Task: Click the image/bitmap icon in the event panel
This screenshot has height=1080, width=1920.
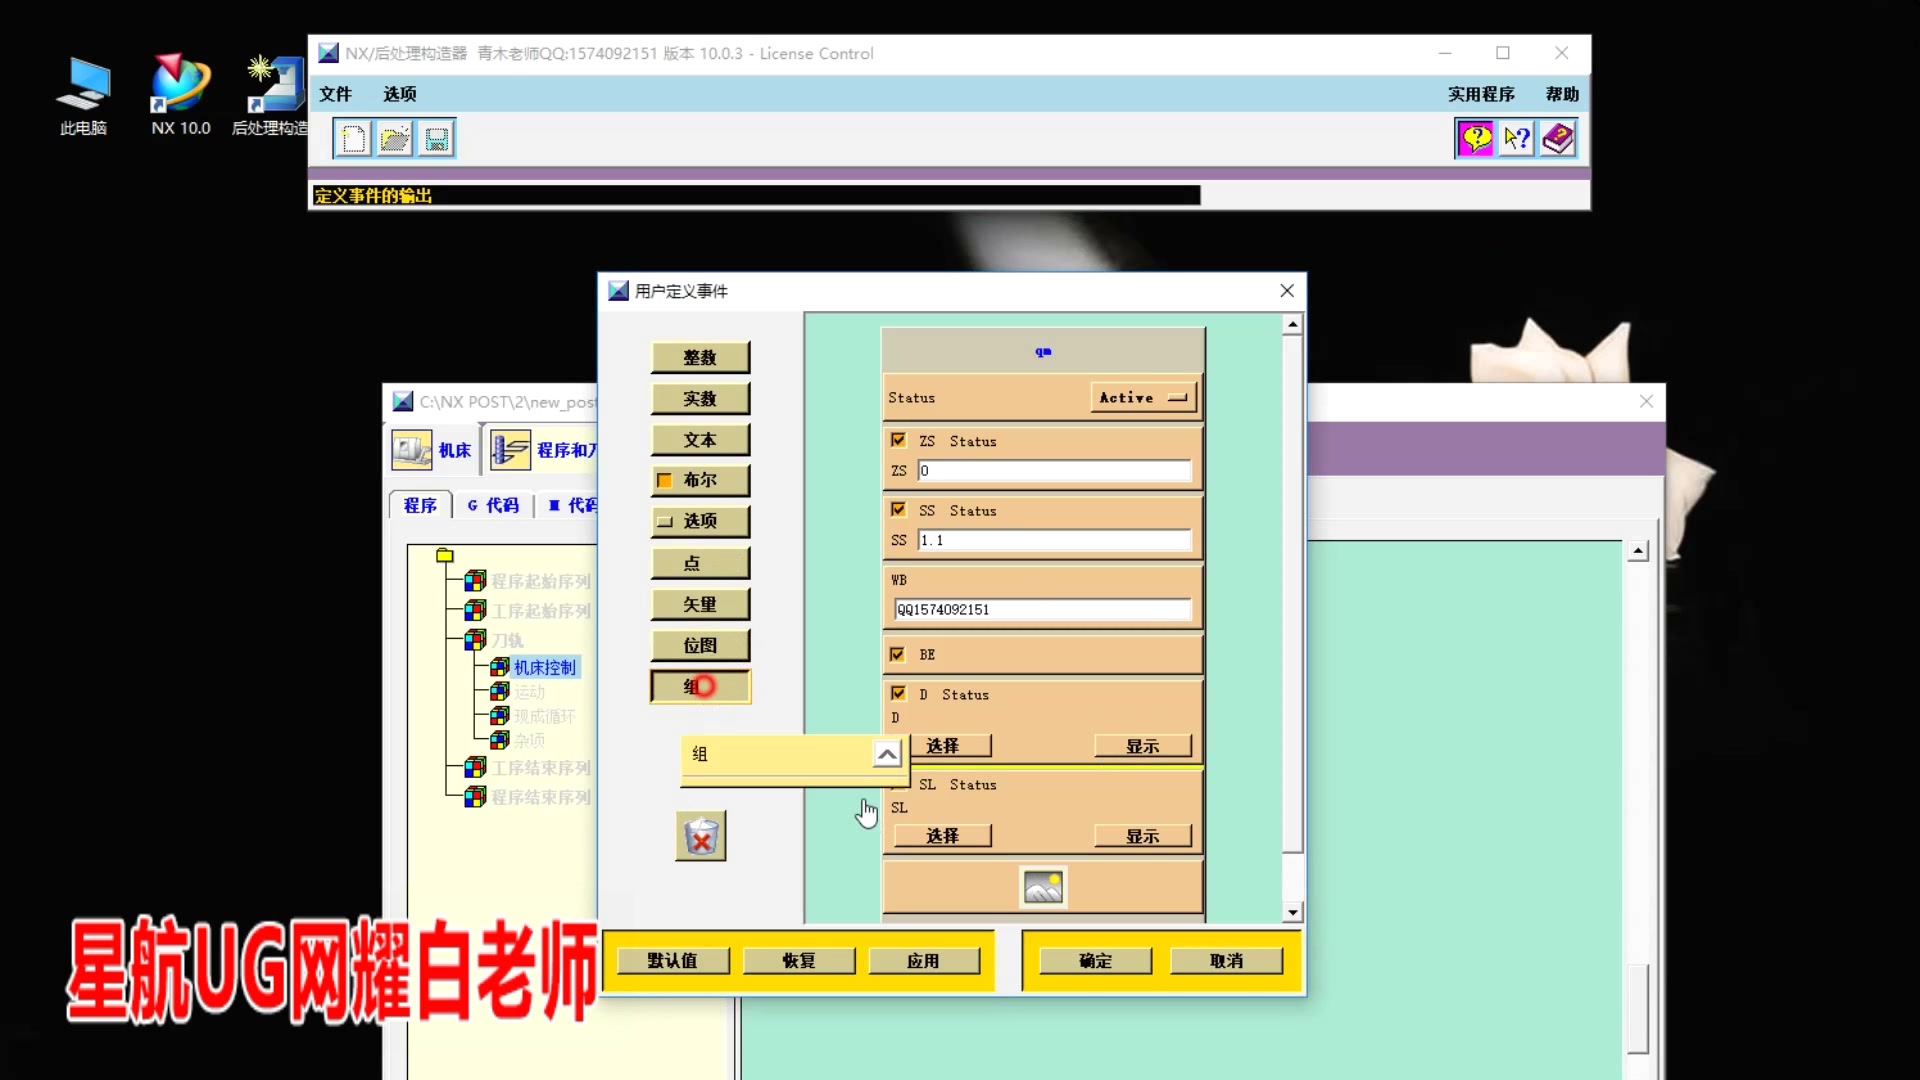Action: (1042, 886)
